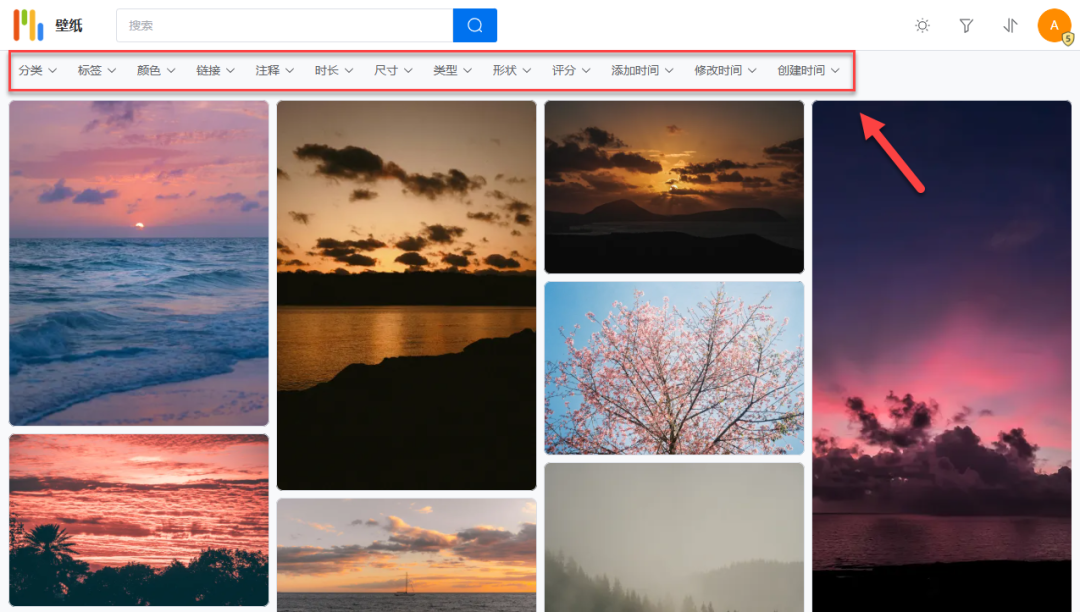Click the filter funnel icon

pyautogui.click(x=966, y=25)
